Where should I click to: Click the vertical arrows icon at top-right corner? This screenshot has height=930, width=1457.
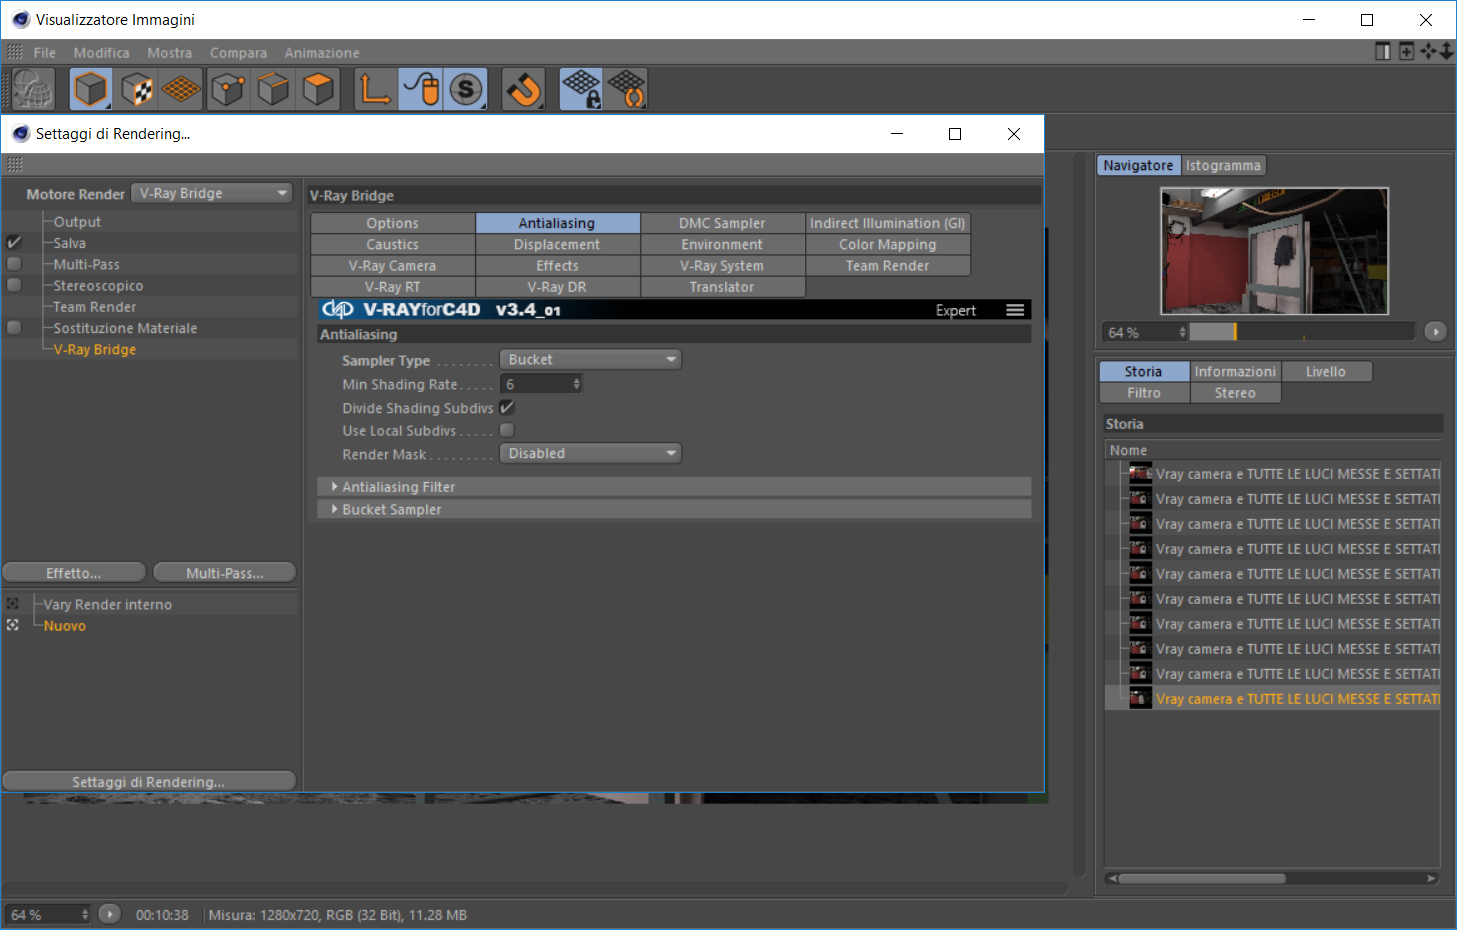click(x=1447, y=51)
